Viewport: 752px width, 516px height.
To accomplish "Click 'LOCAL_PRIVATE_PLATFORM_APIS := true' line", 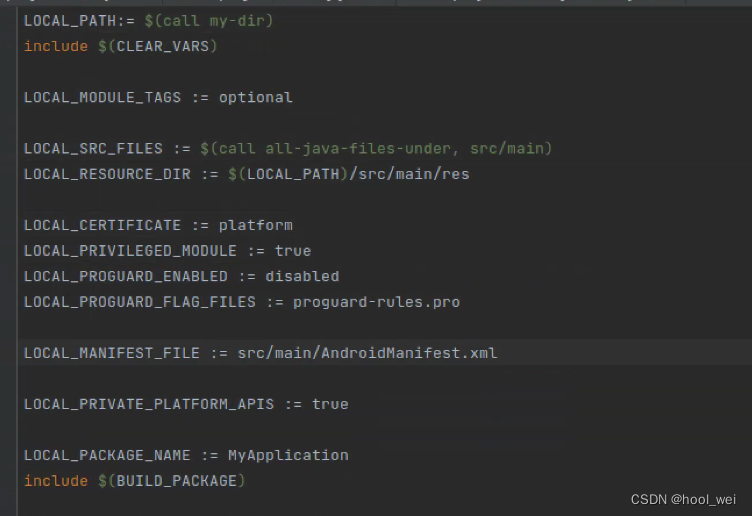I will click(x=186, y=404).
